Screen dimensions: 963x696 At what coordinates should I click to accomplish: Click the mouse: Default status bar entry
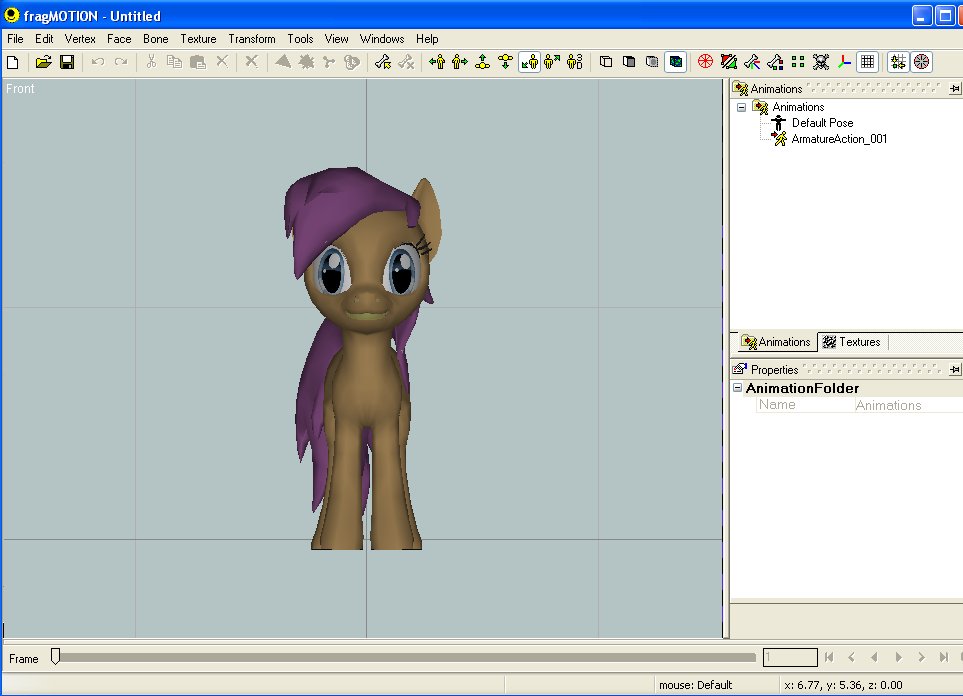pos(695,685)
